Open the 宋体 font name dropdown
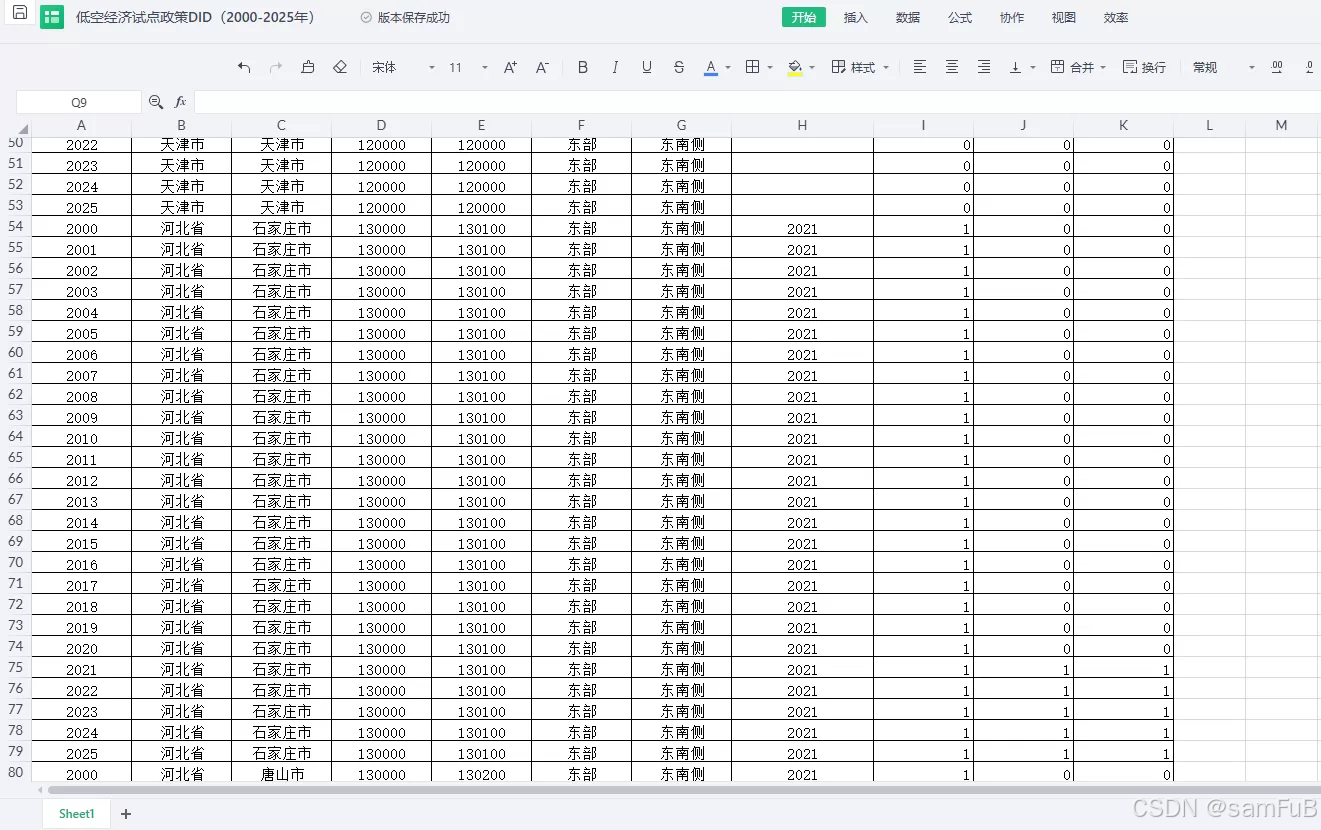This screenshot has width=1321, height=830. point(403,67)
